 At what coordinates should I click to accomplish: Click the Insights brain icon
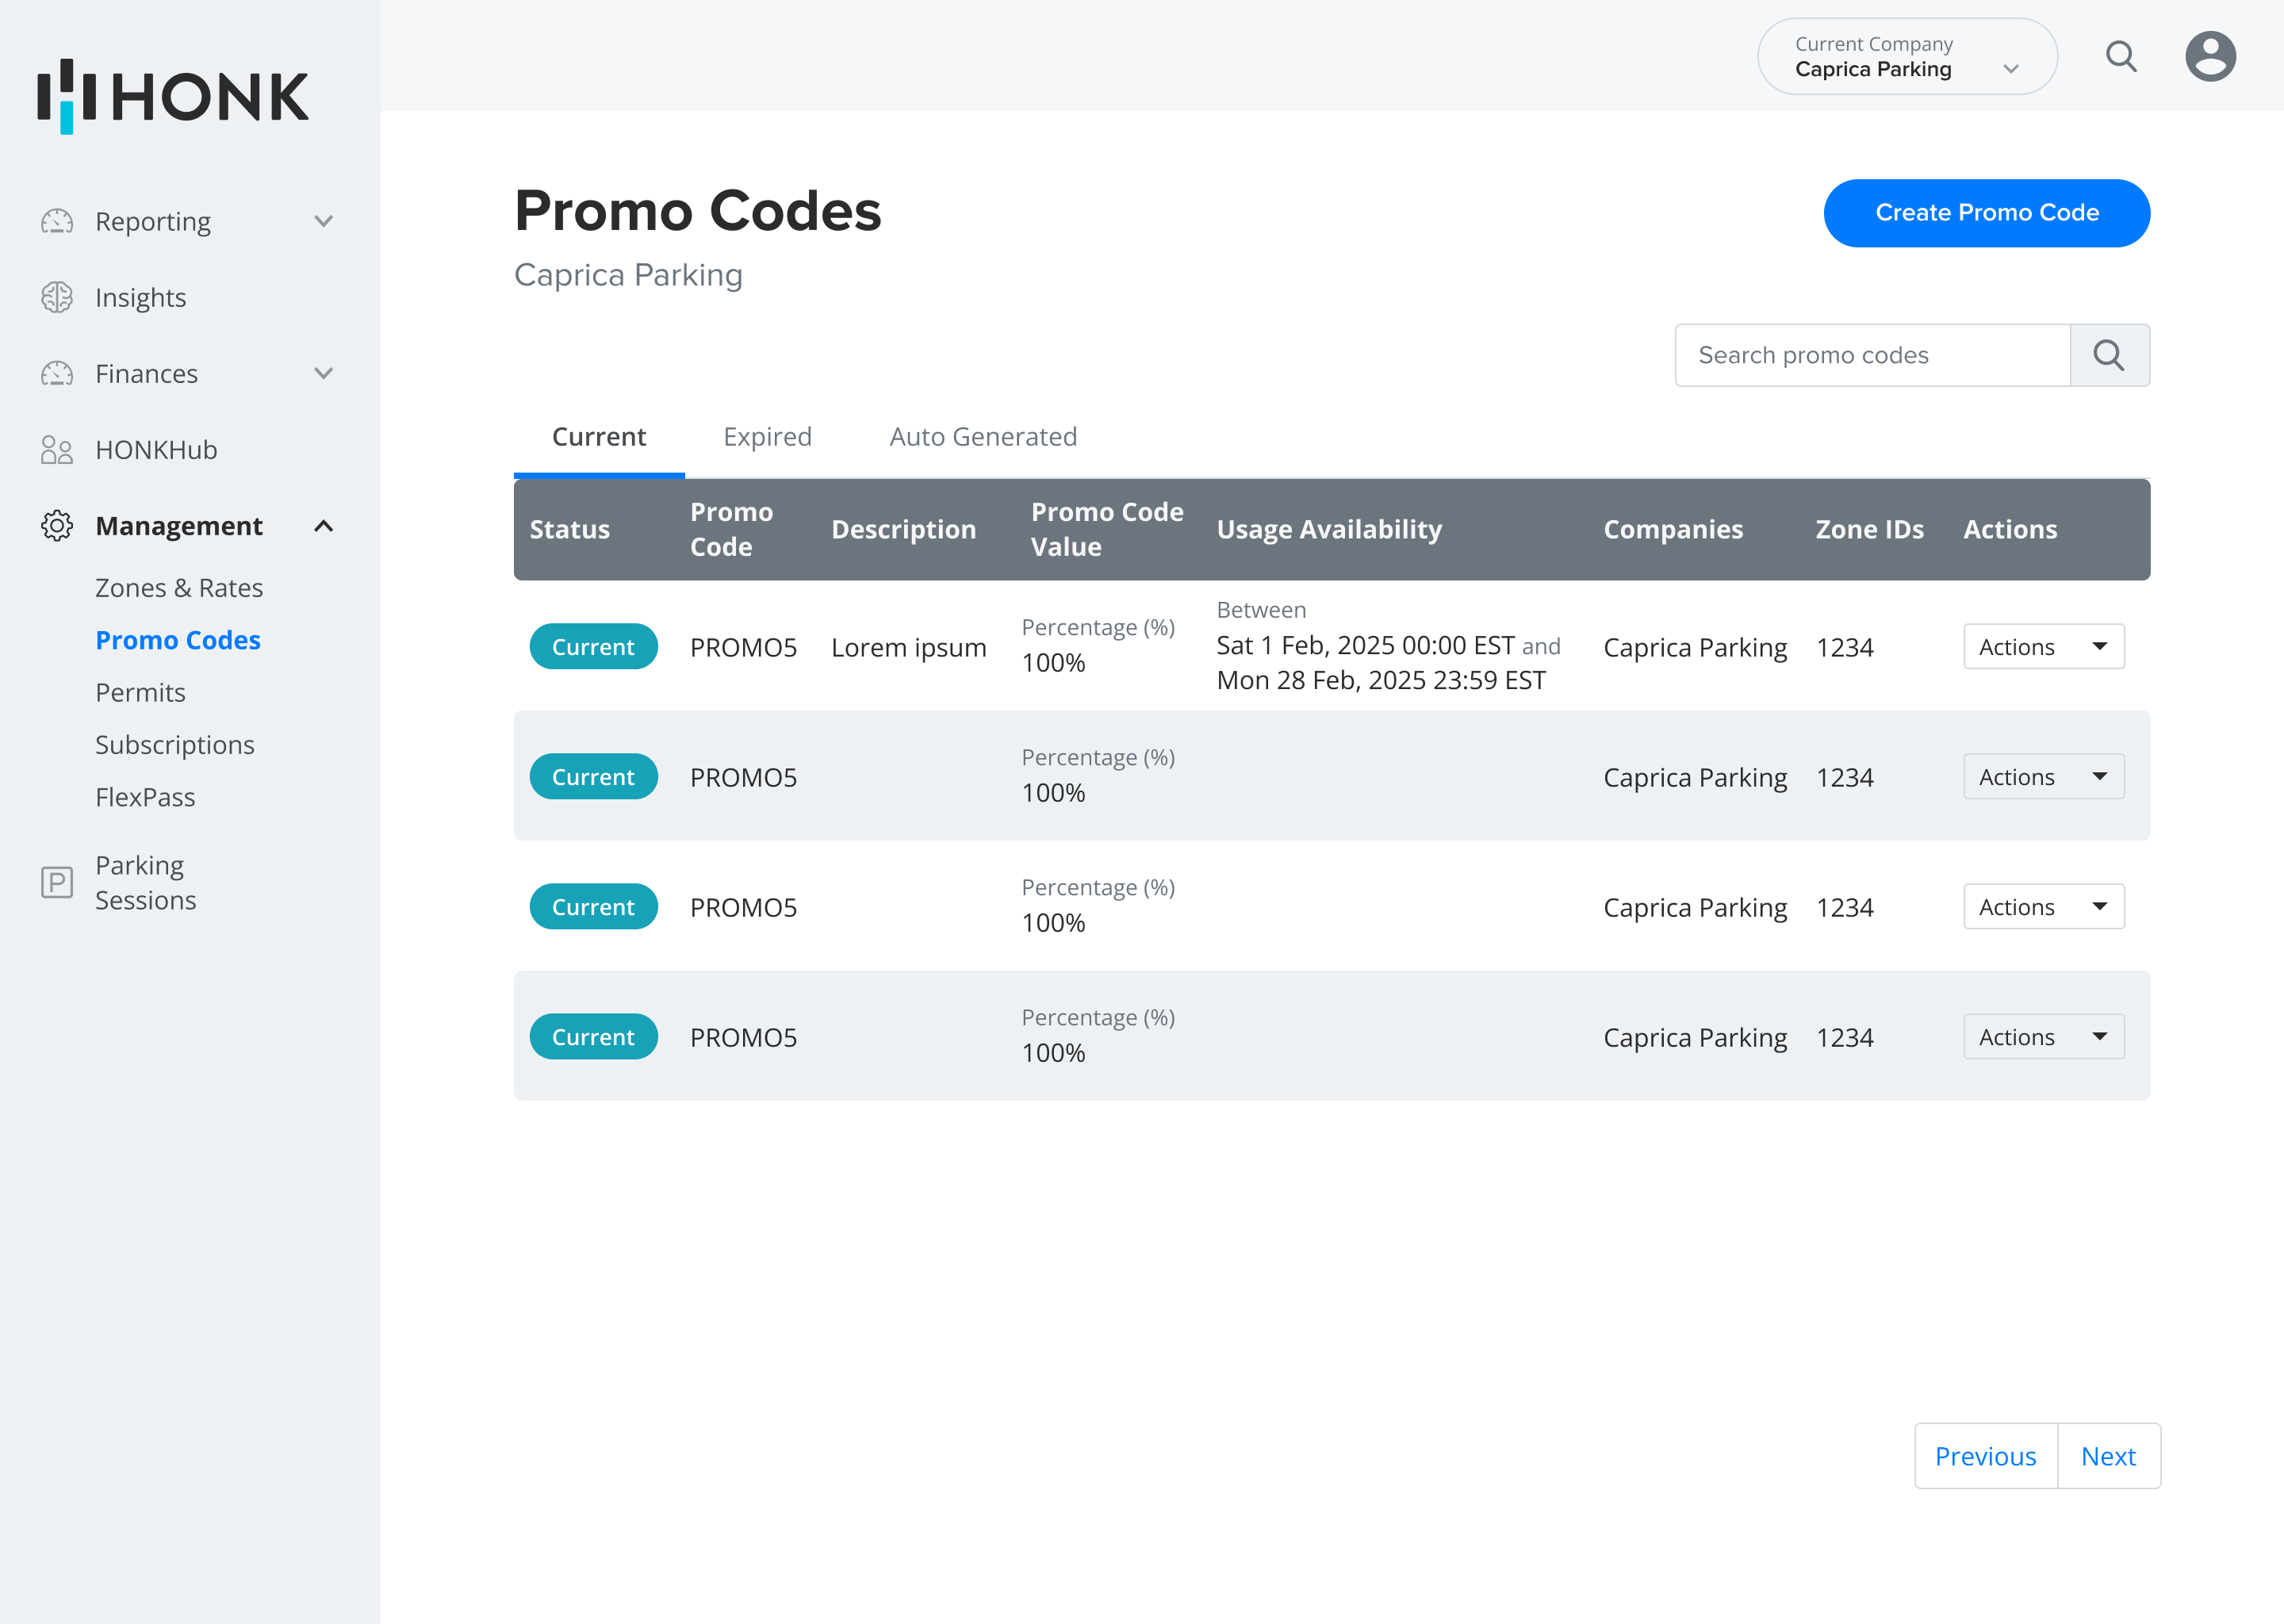[x=57, y=297]
